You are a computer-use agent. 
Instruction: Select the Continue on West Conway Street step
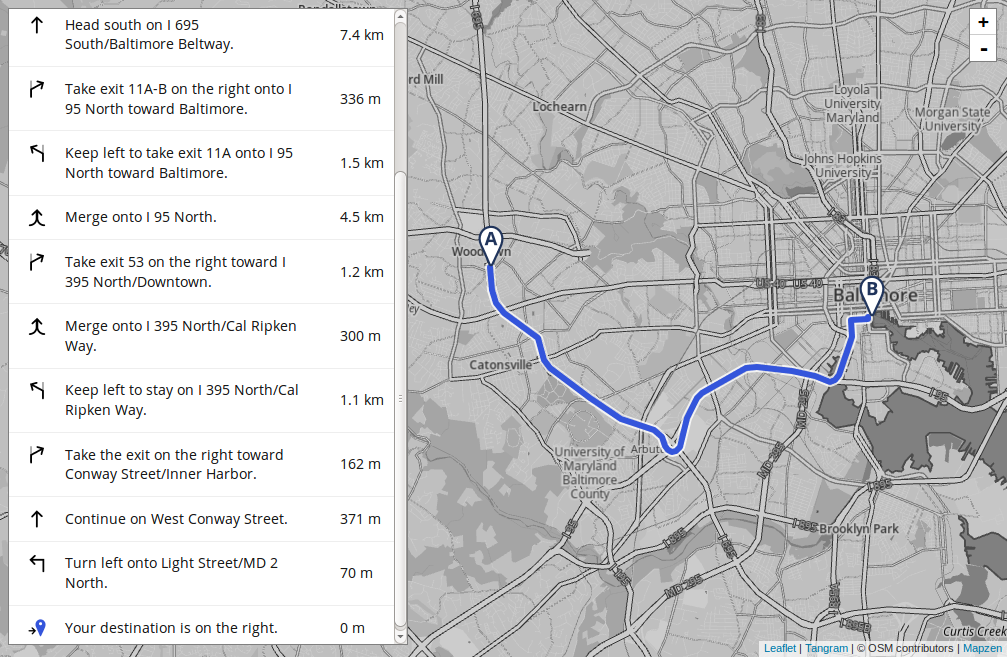201,519
